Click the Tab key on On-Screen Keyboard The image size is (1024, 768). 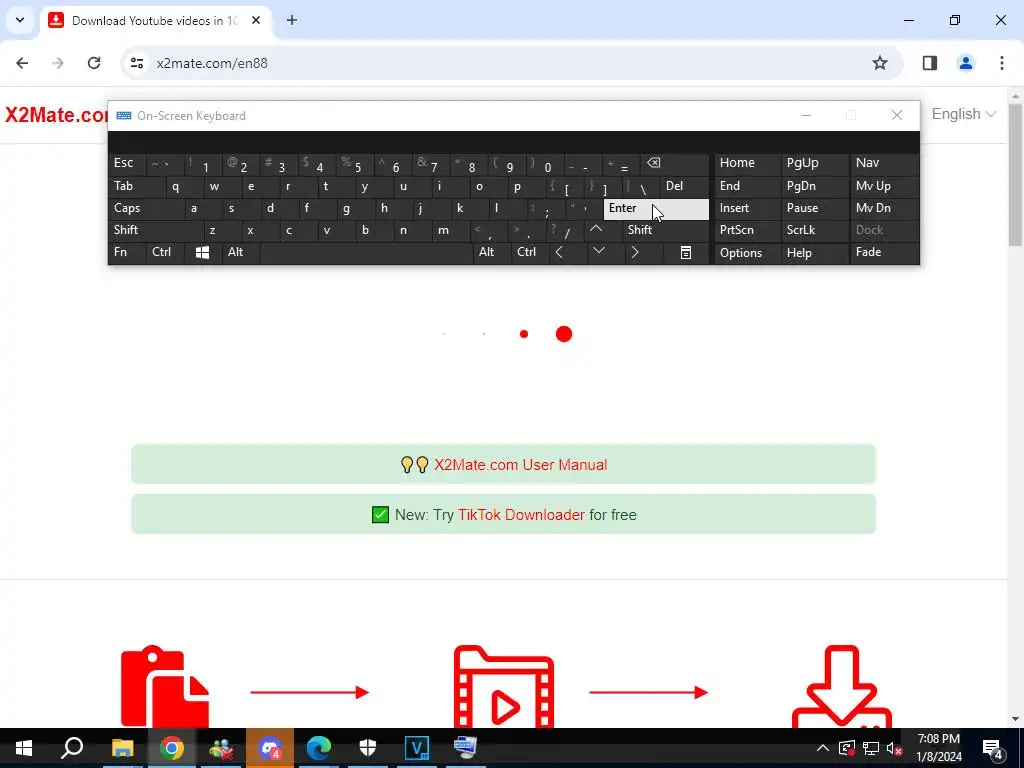pyautogui.click(x=136, y=186)
